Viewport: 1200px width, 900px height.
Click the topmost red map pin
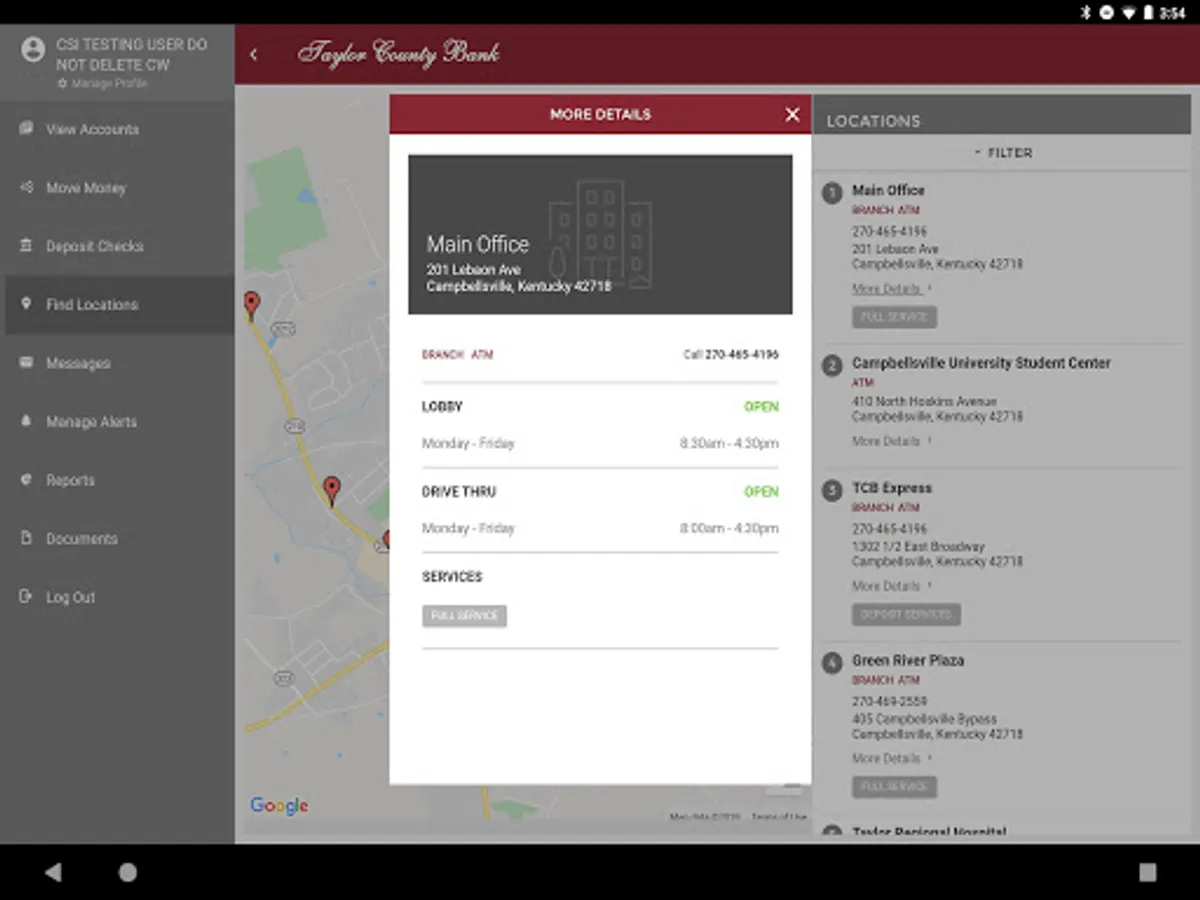click(252, 305)
